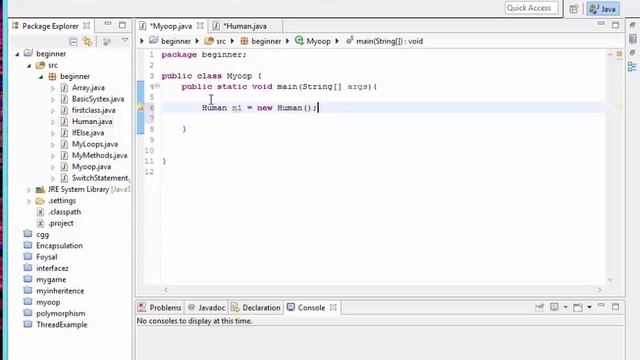
Task: Expand the Array.java node
Action: click(x=53, y=88)
